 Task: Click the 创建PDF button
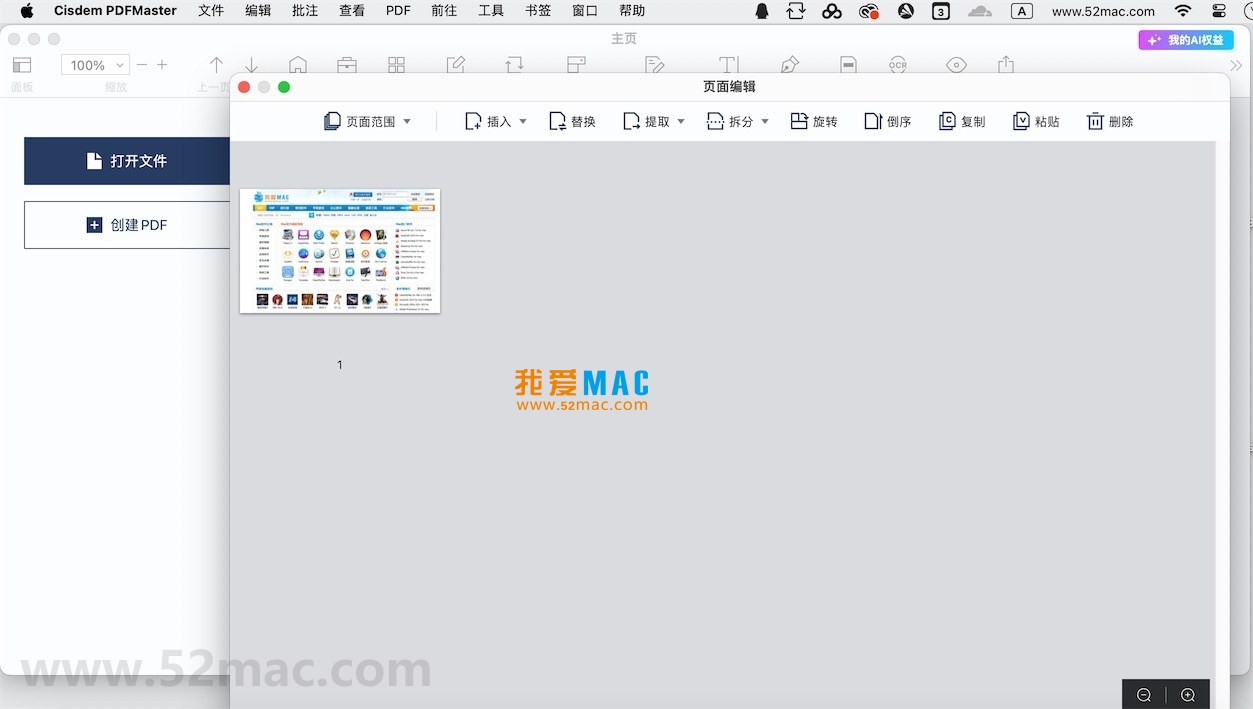point(127,225)
